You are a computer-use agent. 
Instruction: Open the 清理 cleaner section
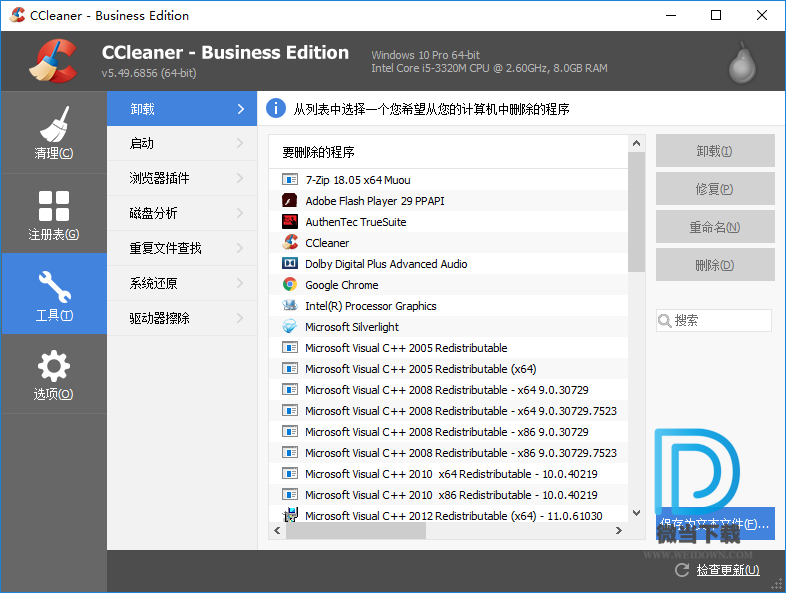click(54, 132)
